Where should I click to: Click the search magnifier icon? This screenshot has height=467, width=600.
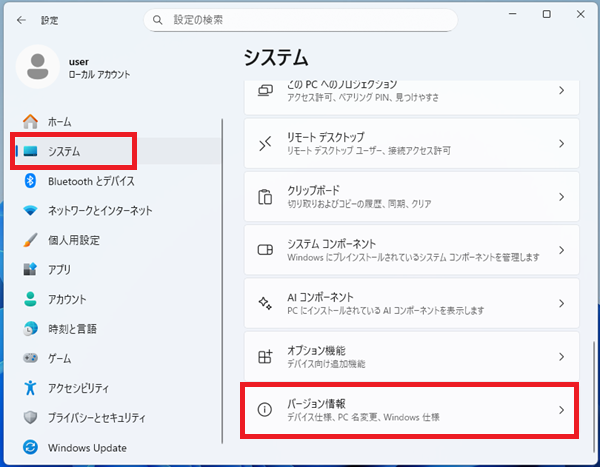pos(157,20)
